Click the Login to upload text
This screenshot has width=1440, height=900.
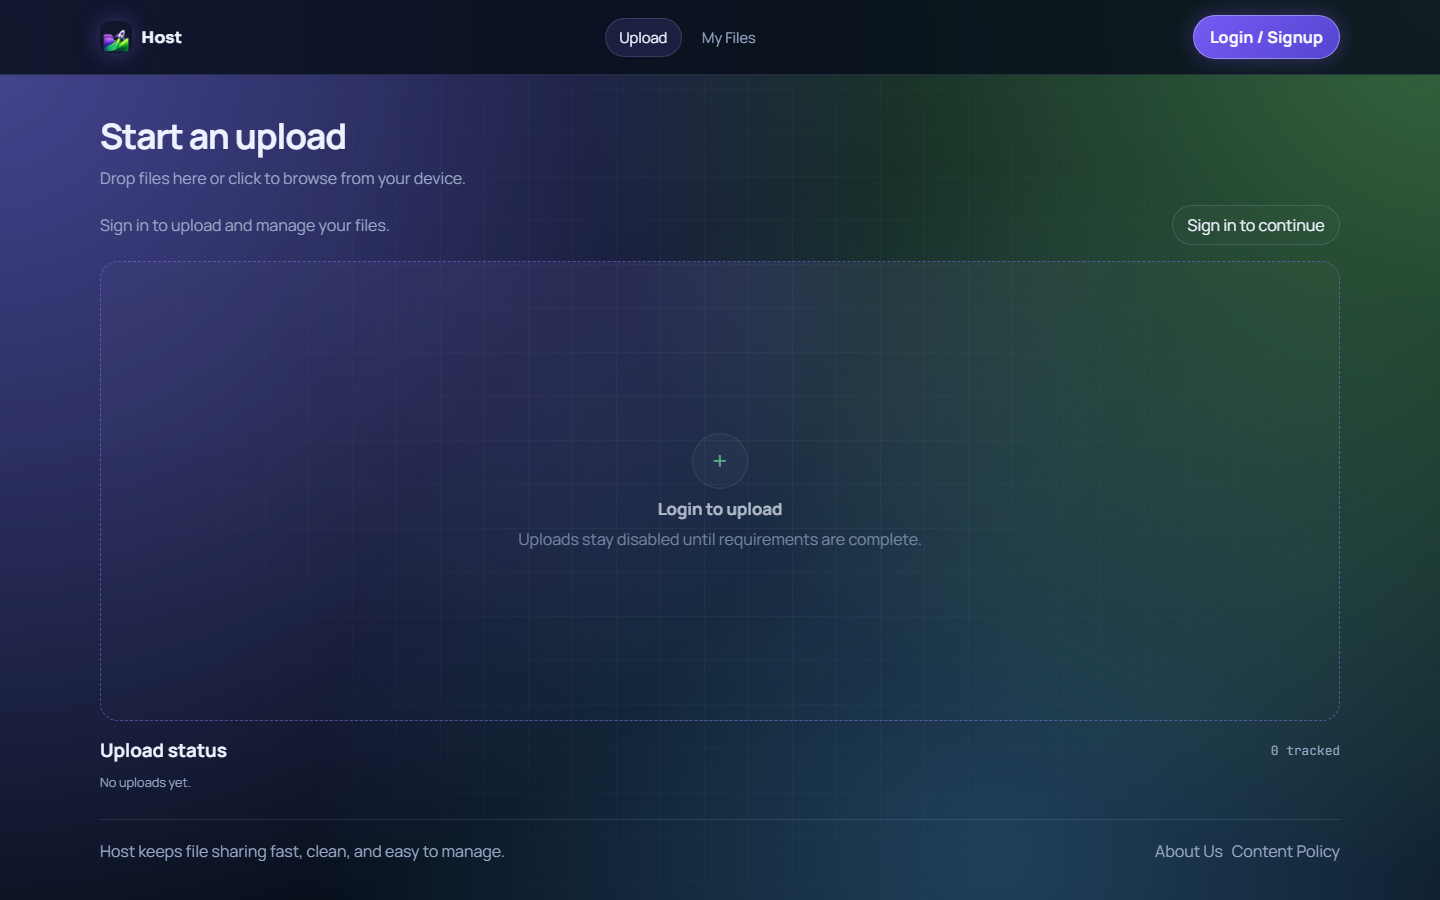[x=720, y=509]
